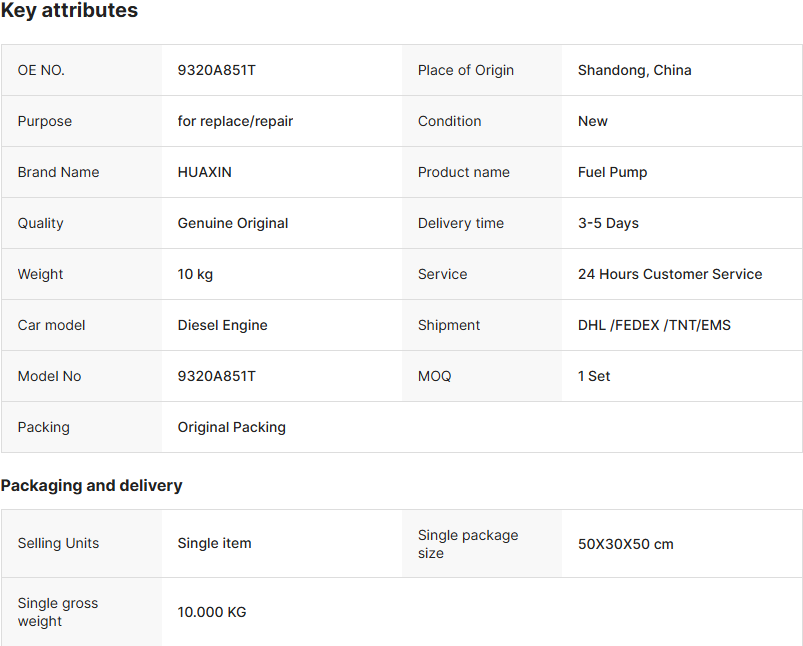Image resolution: width=803 pixels, height=646 pixels.
Task: Select the Single item selling units value
Action: pyautogui.click(x=214, y=543)
